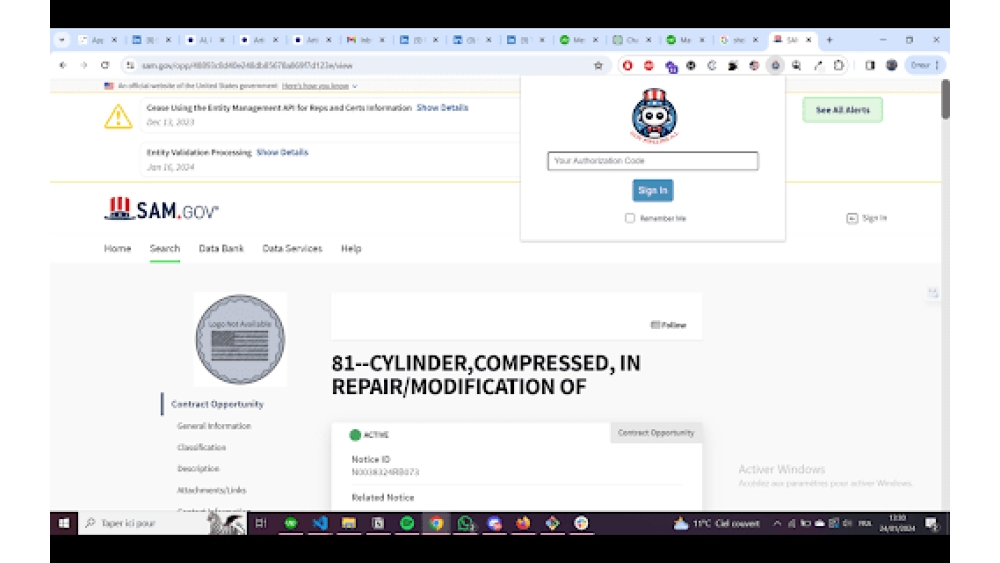Open the Home nav item
Image resolution: width=1000 pixels, height=563 pixels.
coord(117,248)
